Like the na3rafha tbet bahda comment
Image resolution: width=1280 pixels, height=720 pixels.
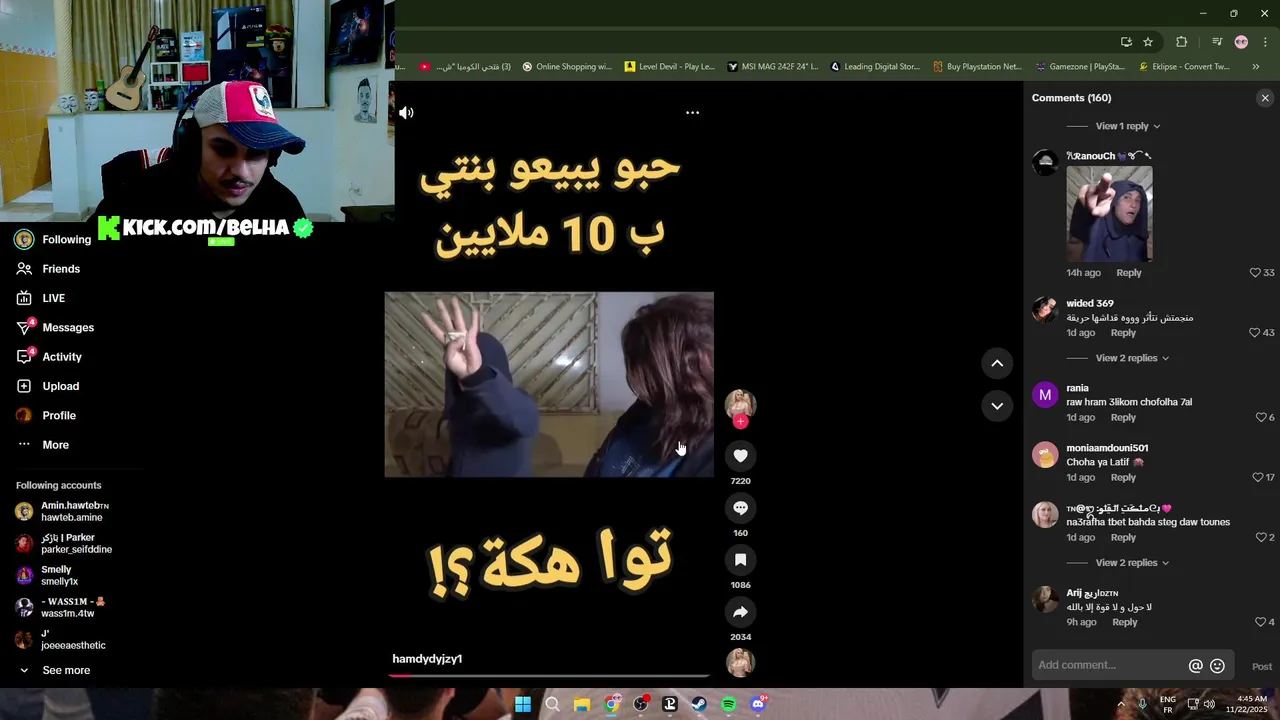[x=1261, y=538]
